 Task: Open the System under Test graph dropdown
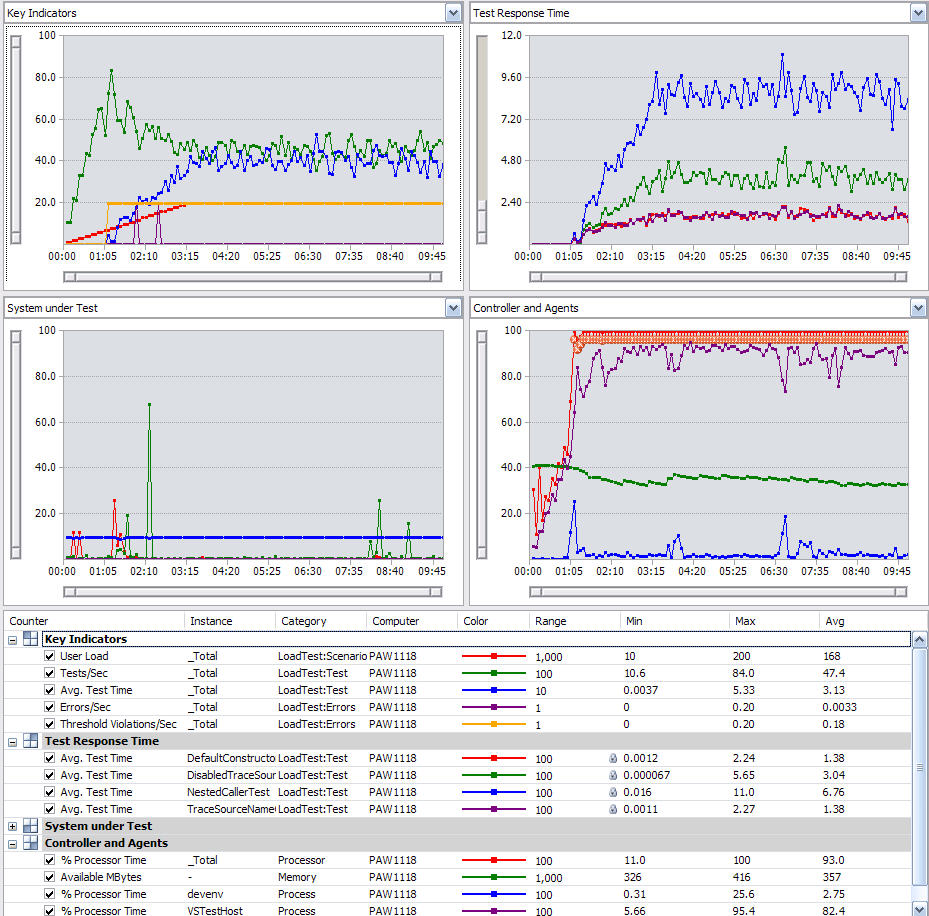coord(453,308)
